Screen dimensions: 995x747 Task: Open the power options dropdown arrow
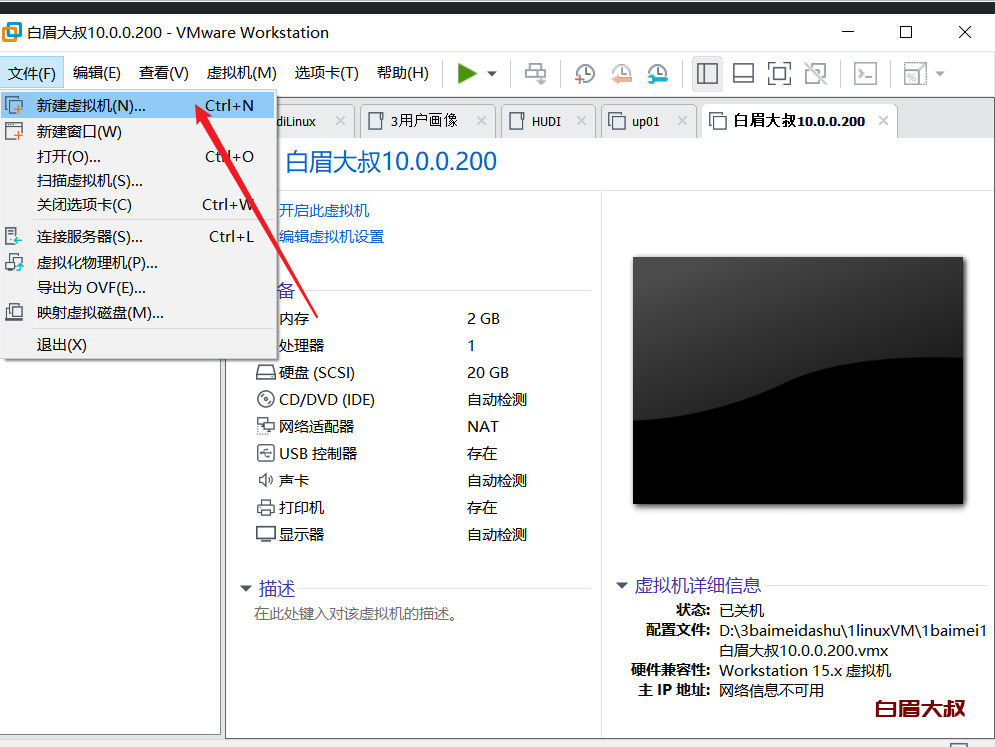tap(492, 74)
